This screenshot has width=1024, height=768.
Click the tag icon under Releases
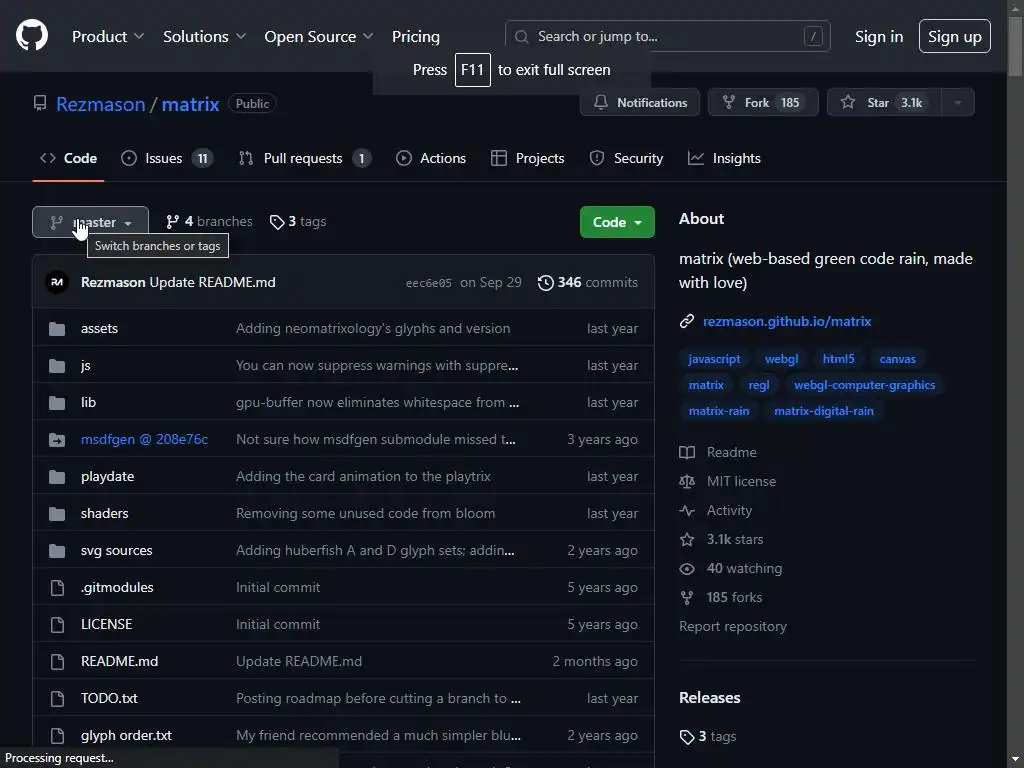(687, 737)
